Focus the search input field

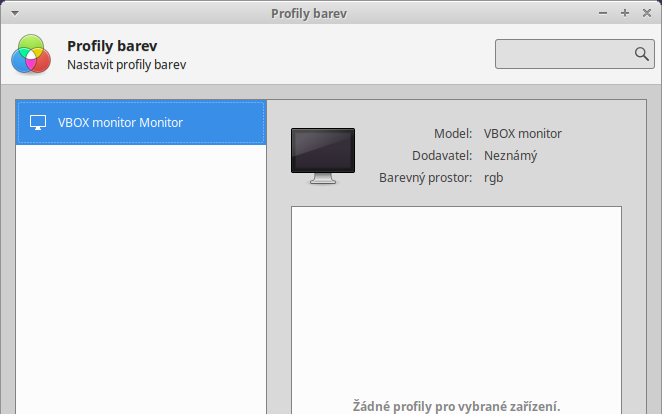575,54
